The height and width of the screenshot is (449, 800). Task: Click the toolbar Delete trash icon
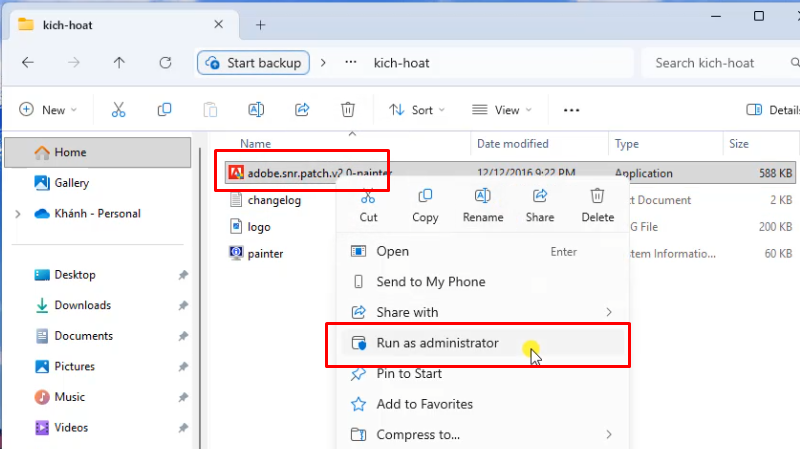(x=348, y=110)
